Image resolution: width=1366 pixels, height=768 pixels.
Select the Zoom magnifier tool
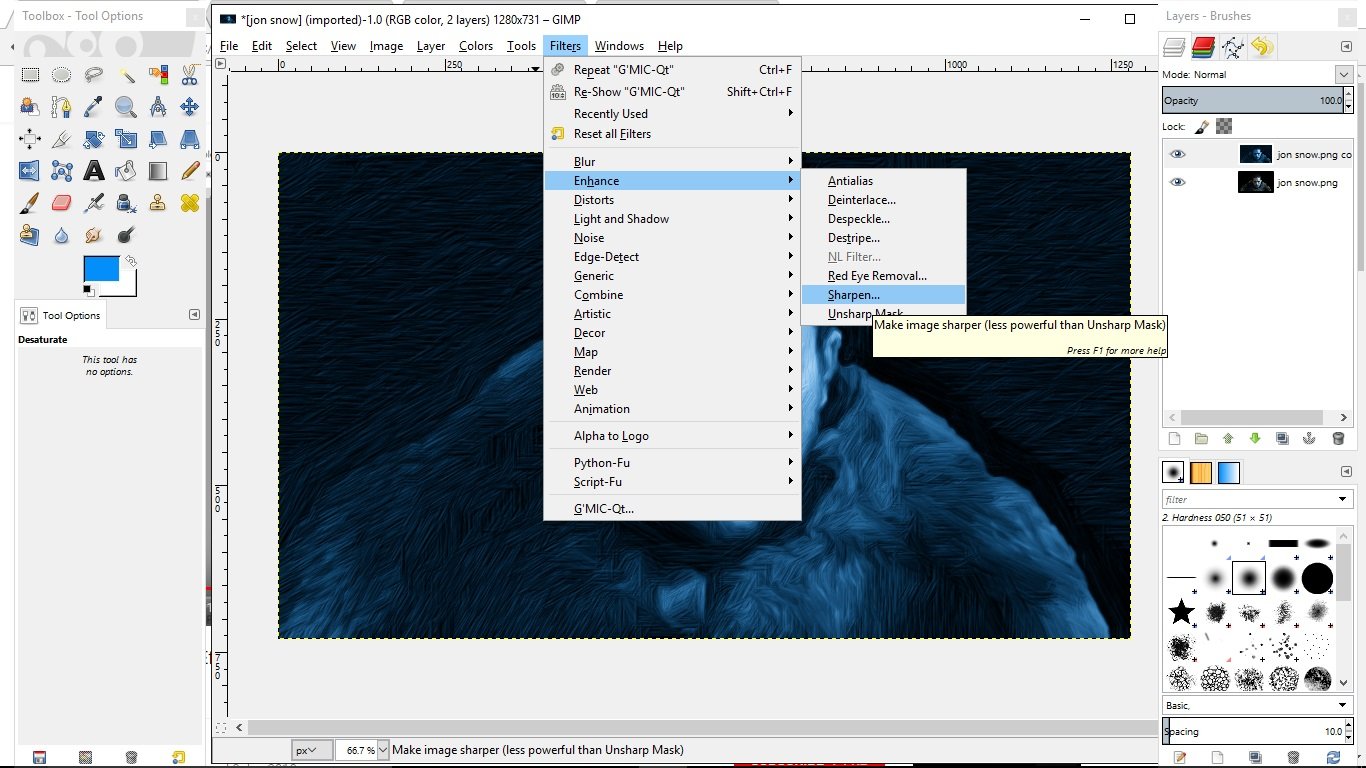click(126, 107)
